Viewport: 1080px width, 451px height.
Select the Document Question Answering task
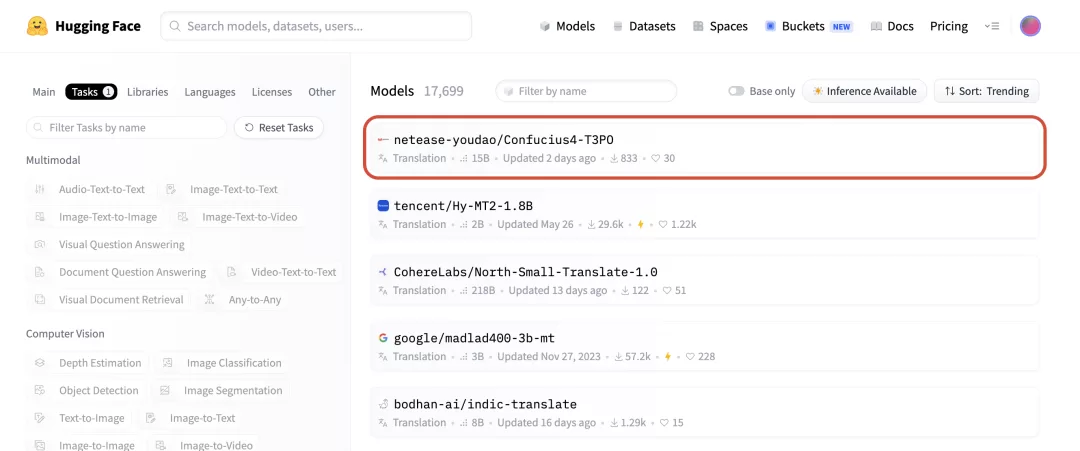[x=120, y=272]
